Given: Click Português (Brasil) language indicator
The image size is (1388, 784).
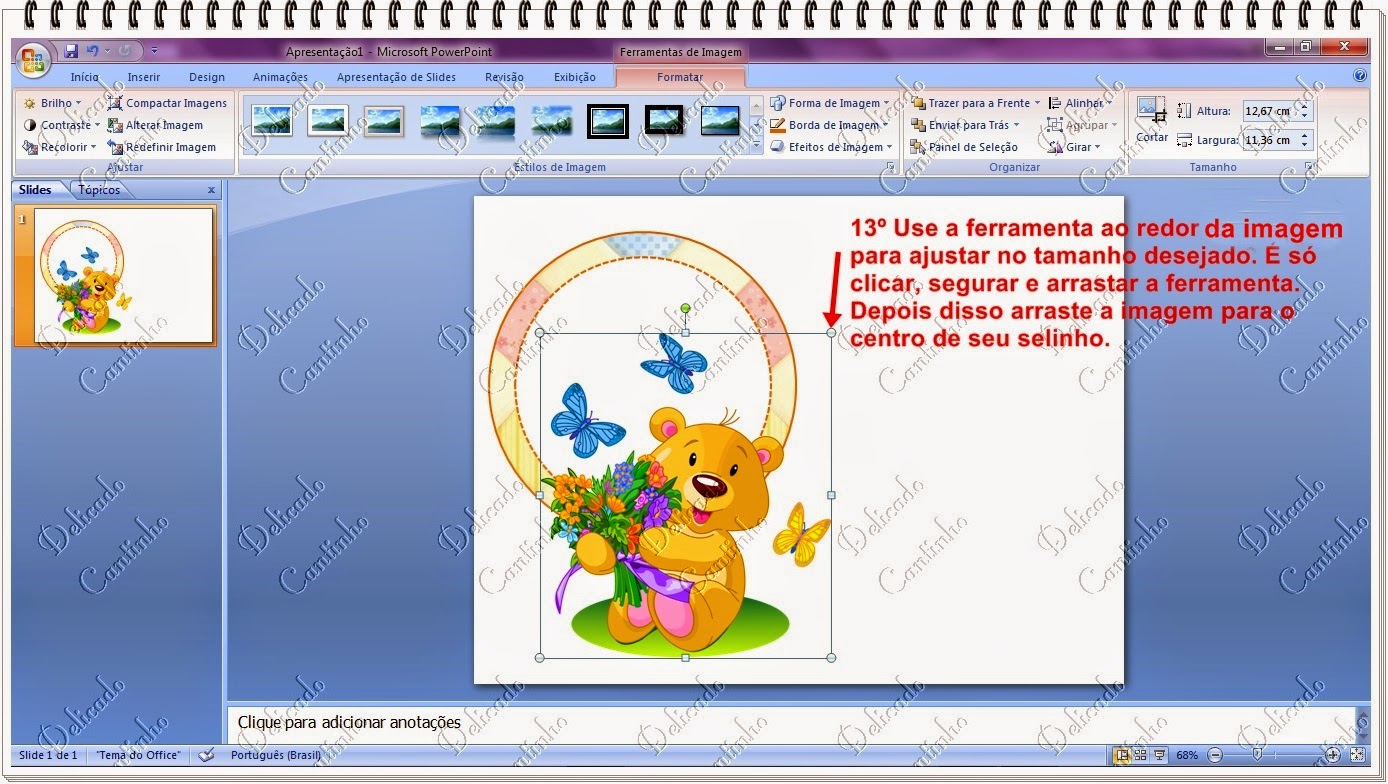Looking at the screenshot, I should (x=276, y=755).
